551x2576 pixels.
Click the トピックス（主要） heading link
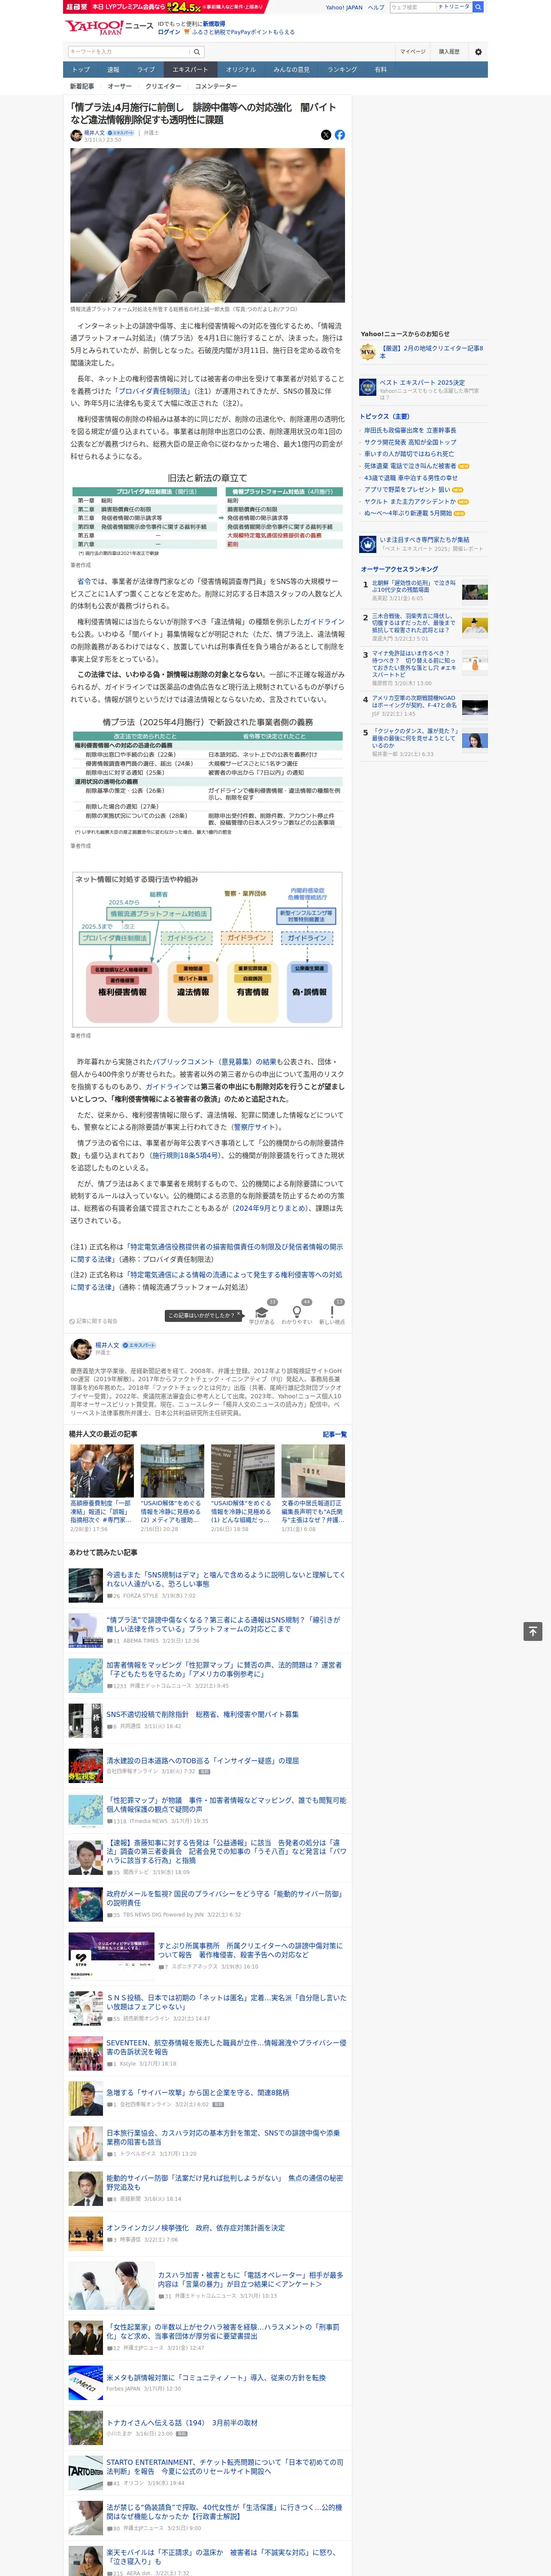(385, 416)
